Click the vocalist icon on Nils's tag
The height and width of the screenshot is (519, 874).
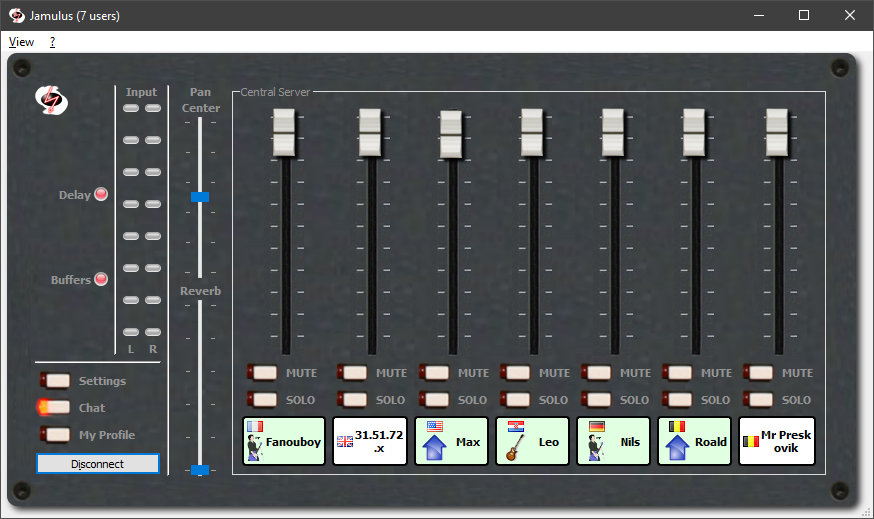tap(596, 448)
